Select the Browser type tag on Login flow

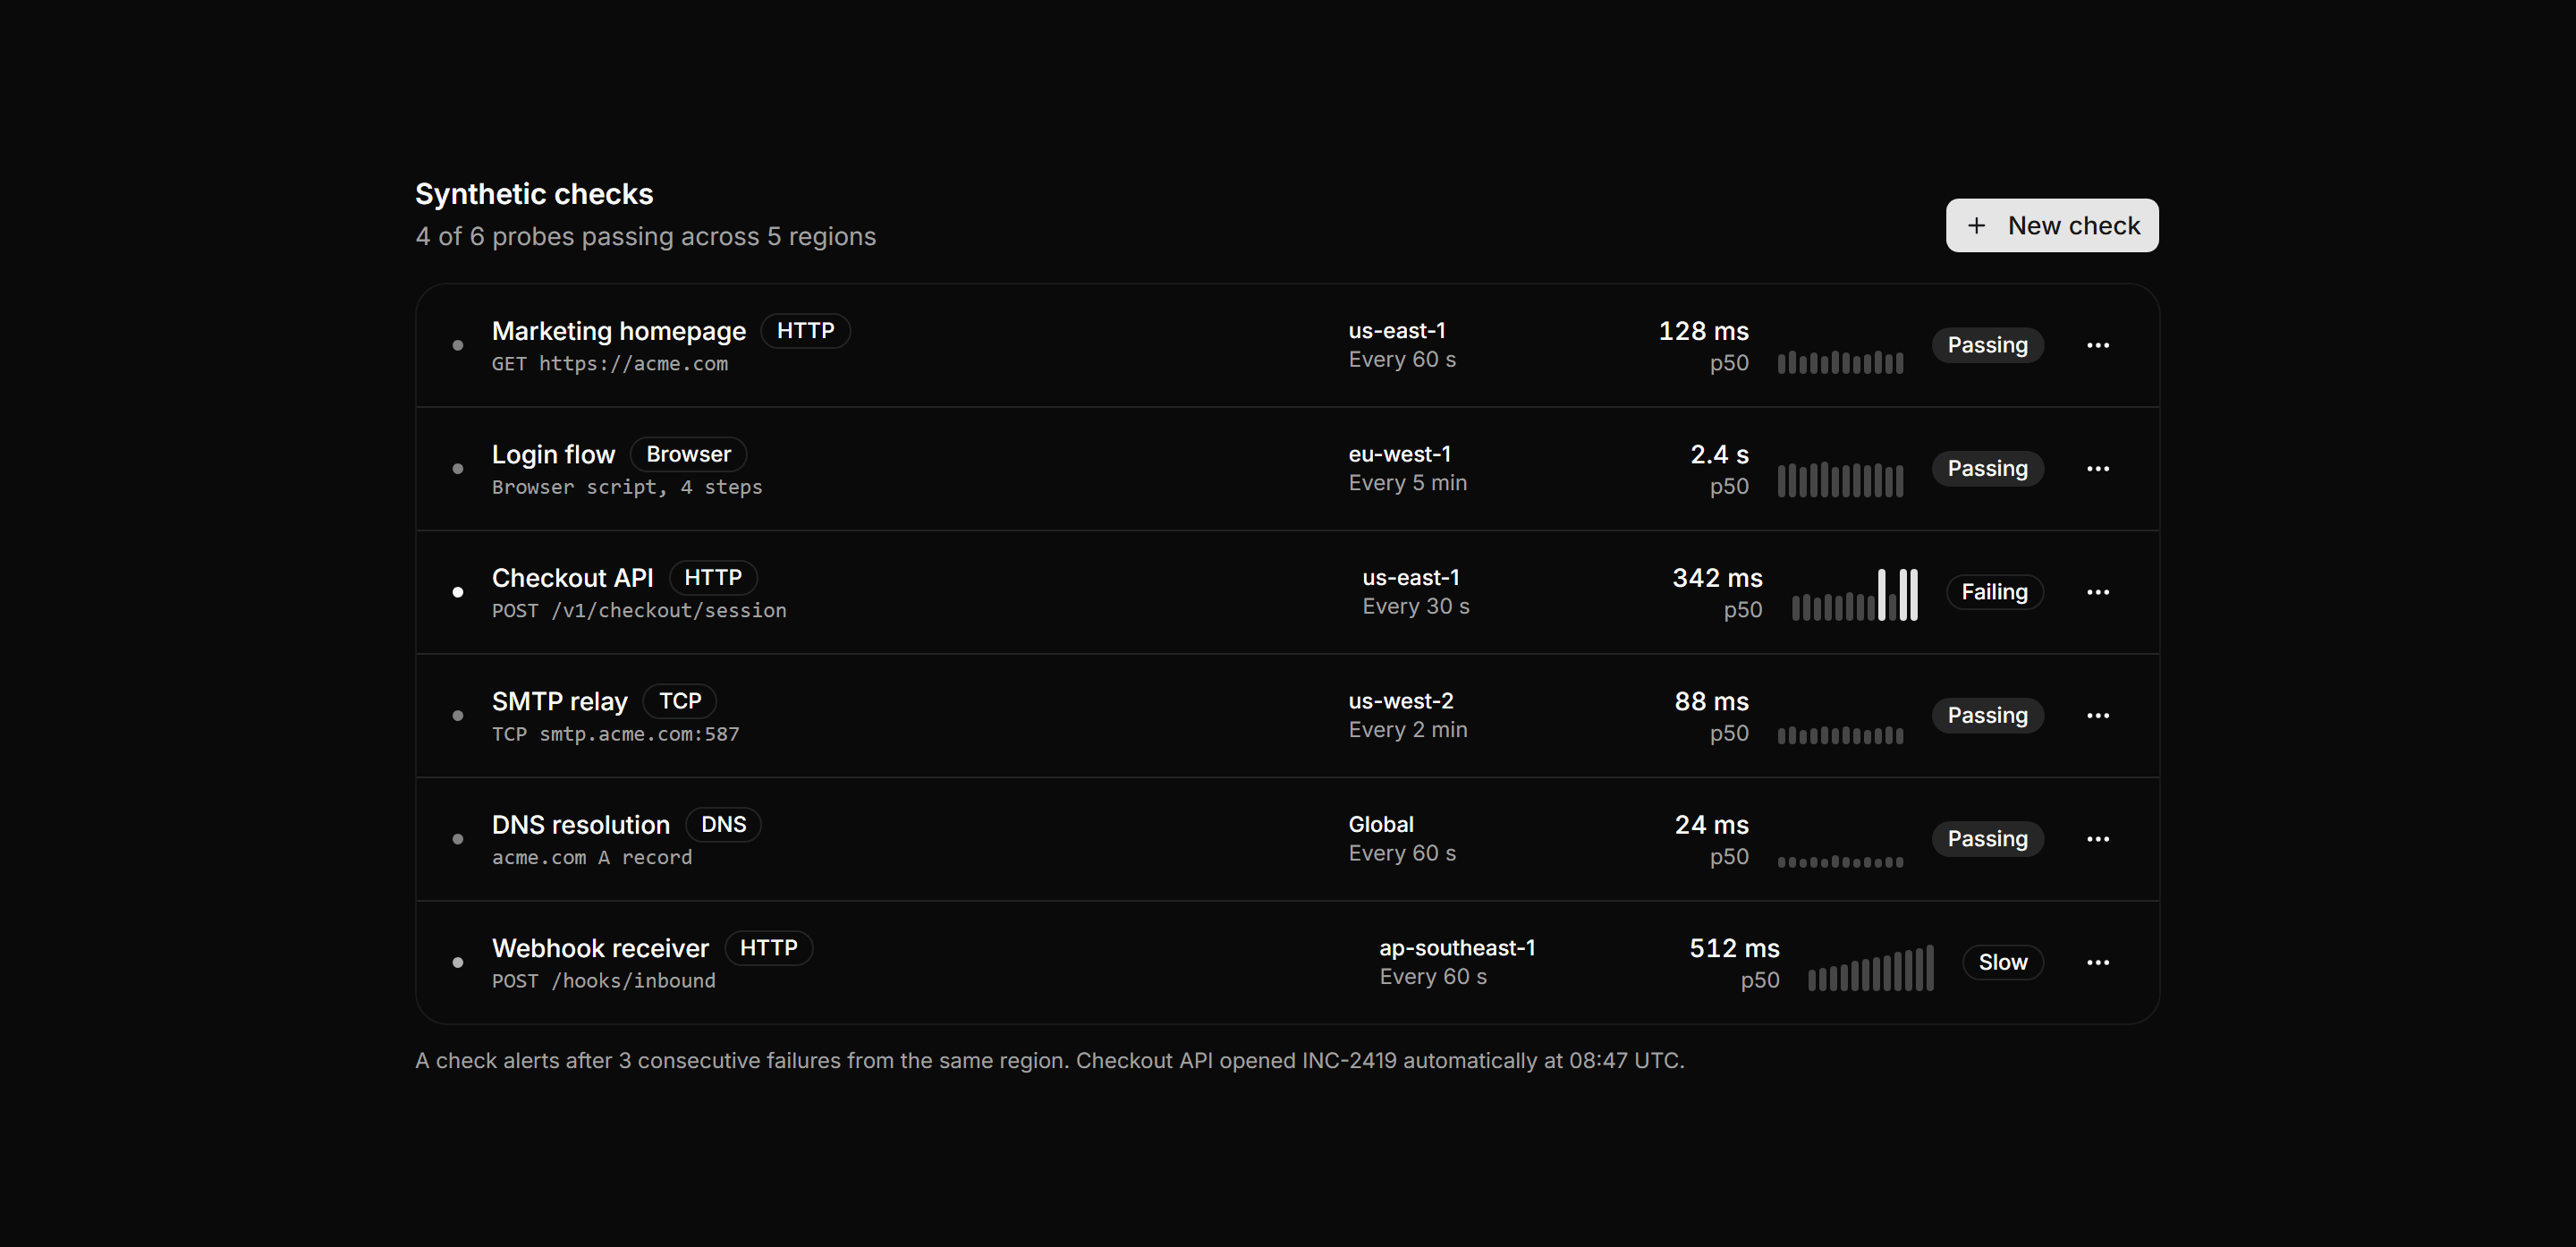[x=688, y=454]
